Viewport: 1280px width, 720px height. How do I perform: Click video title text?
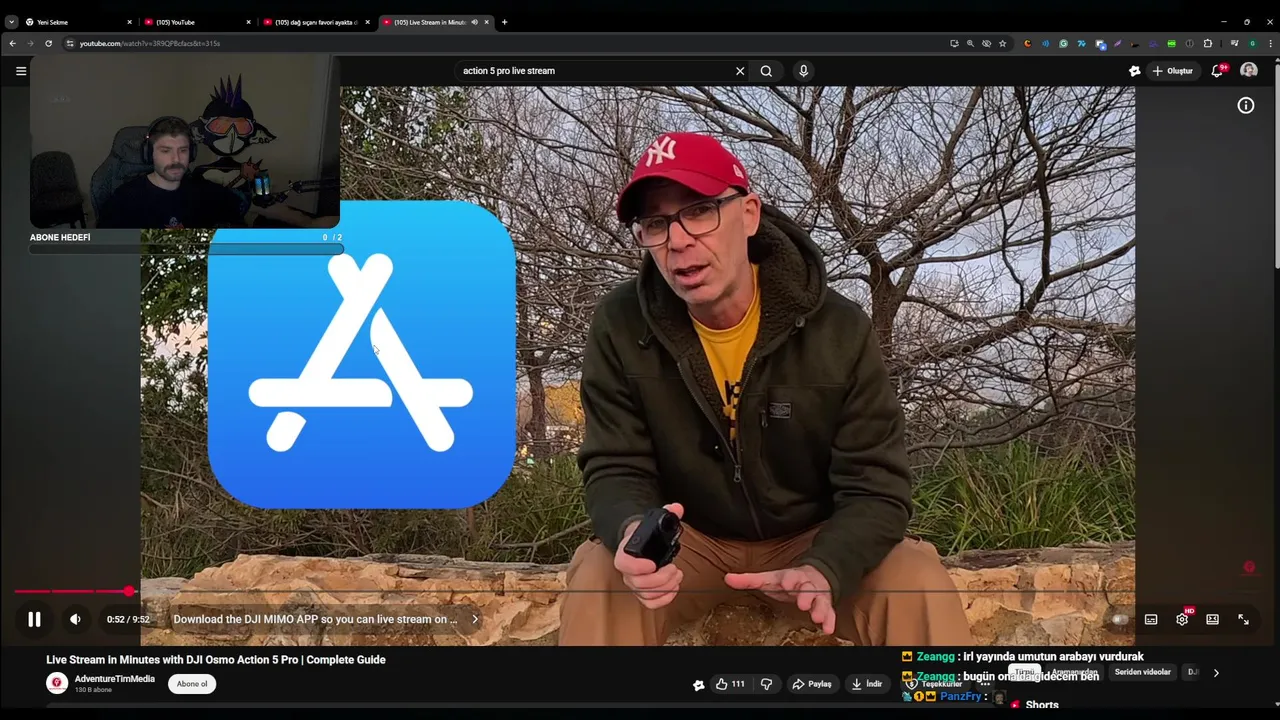(x=216, y=660)
